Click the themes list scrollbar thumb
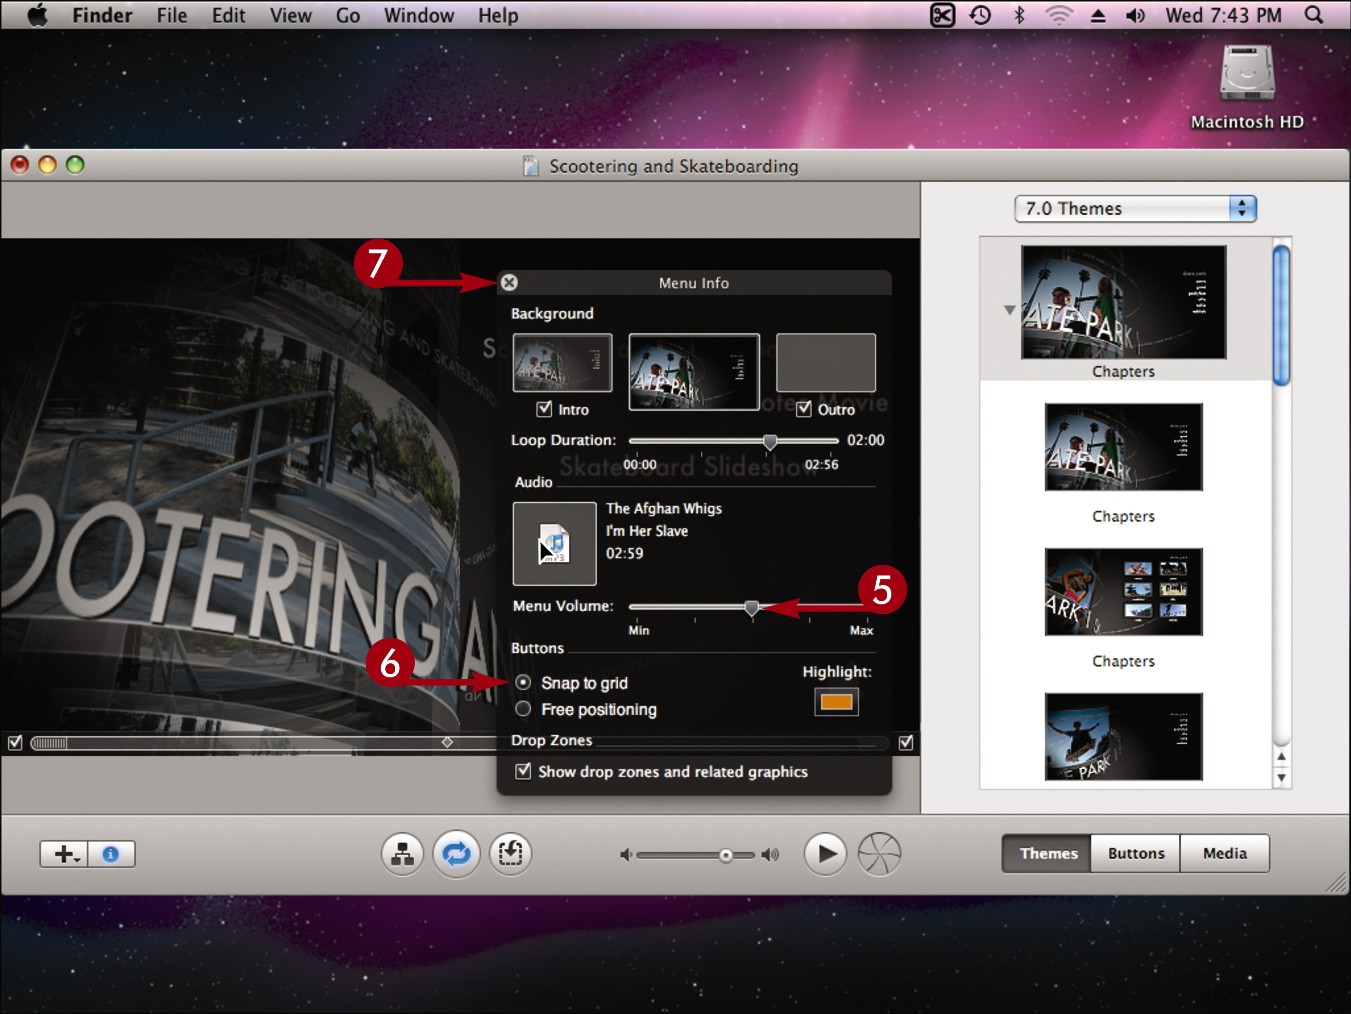This screenshot has height=1014, width=1351. [1281, 315]
